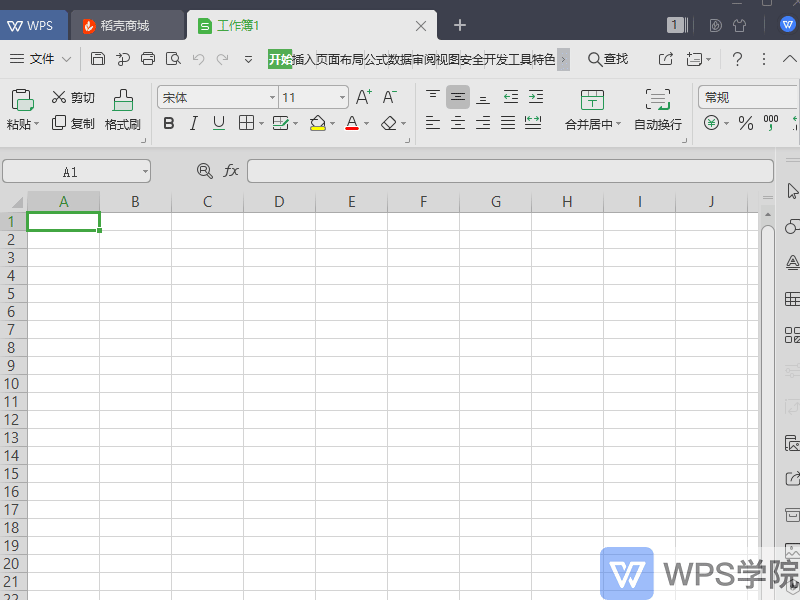
Task: Click the Print icon in quick access toolbar
Action: point(148,59)
